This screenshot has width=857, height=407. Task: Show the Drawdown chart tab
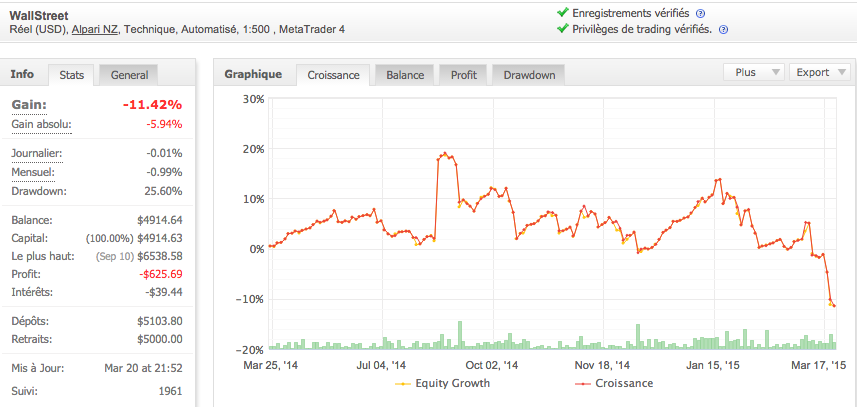[529, 75]
